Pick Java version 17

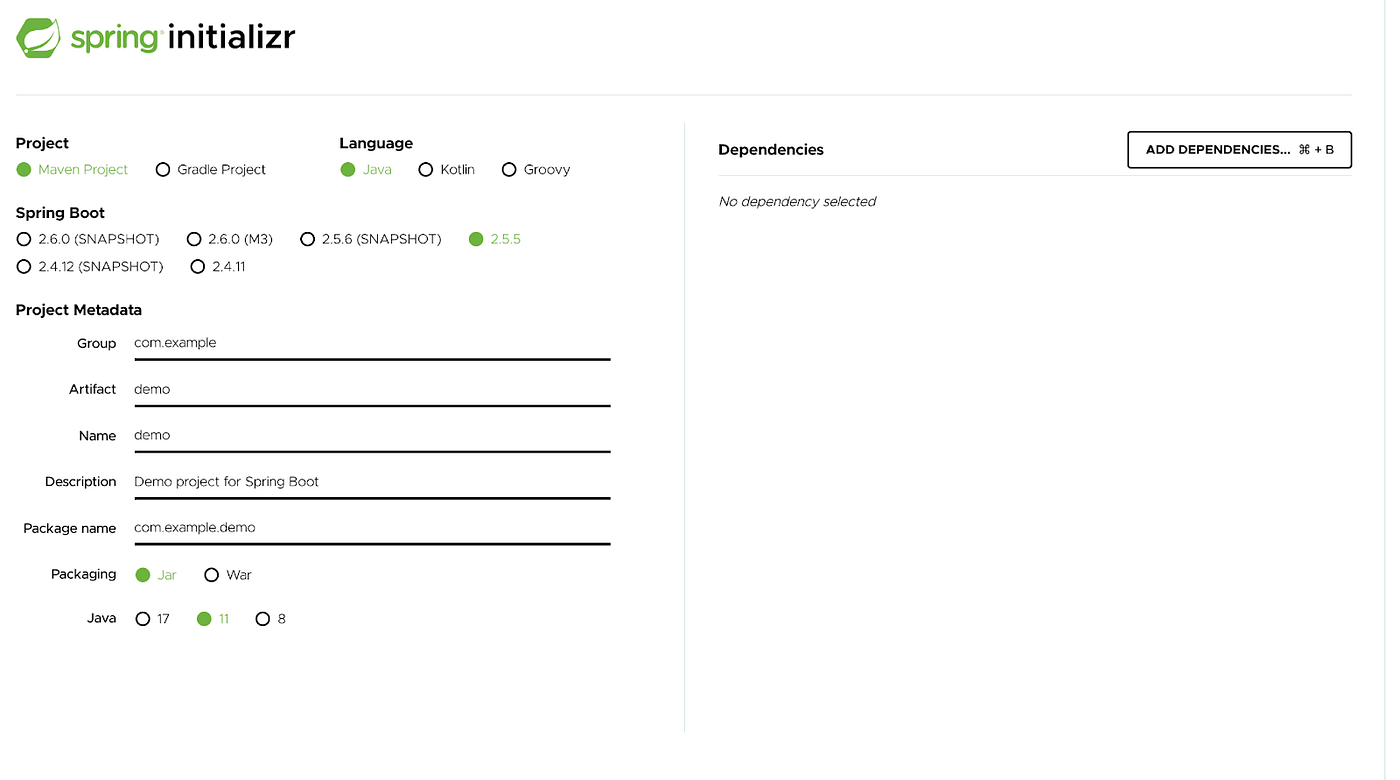(153, 619)
